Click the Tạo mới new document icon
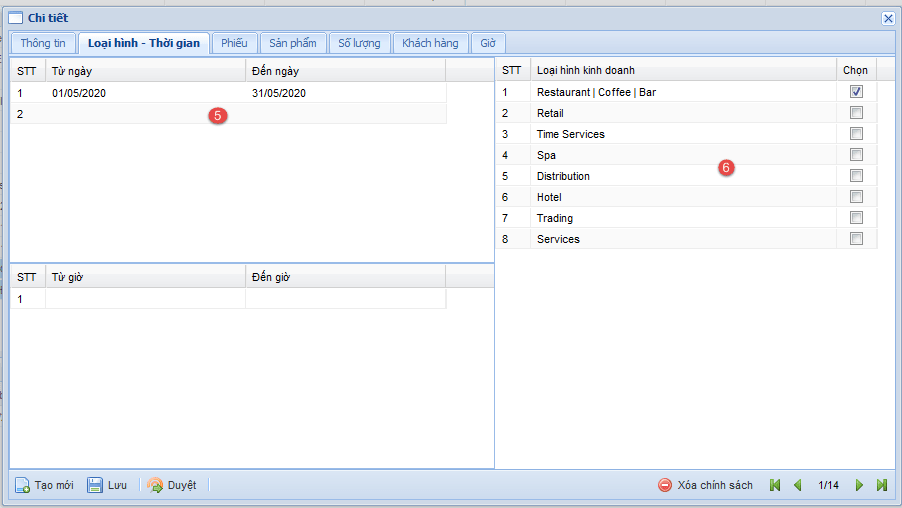Viewport: 902px width, 508px height. pyautogui.click(x=22, y=485)
